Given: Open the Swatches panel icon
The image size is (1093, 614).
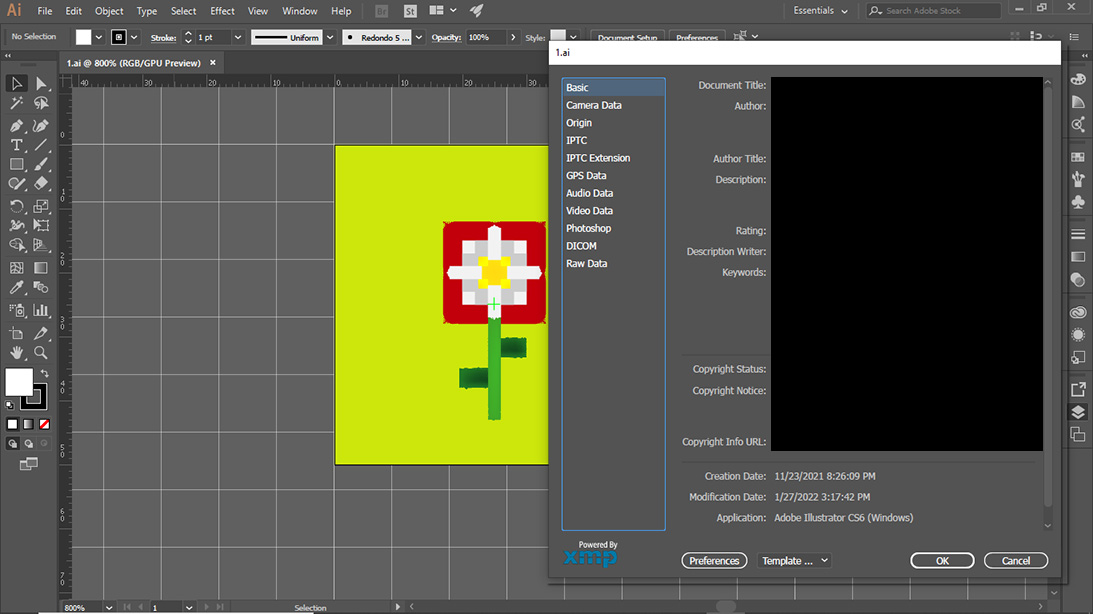Looking at the screenshot, I should click(1078, 157).
